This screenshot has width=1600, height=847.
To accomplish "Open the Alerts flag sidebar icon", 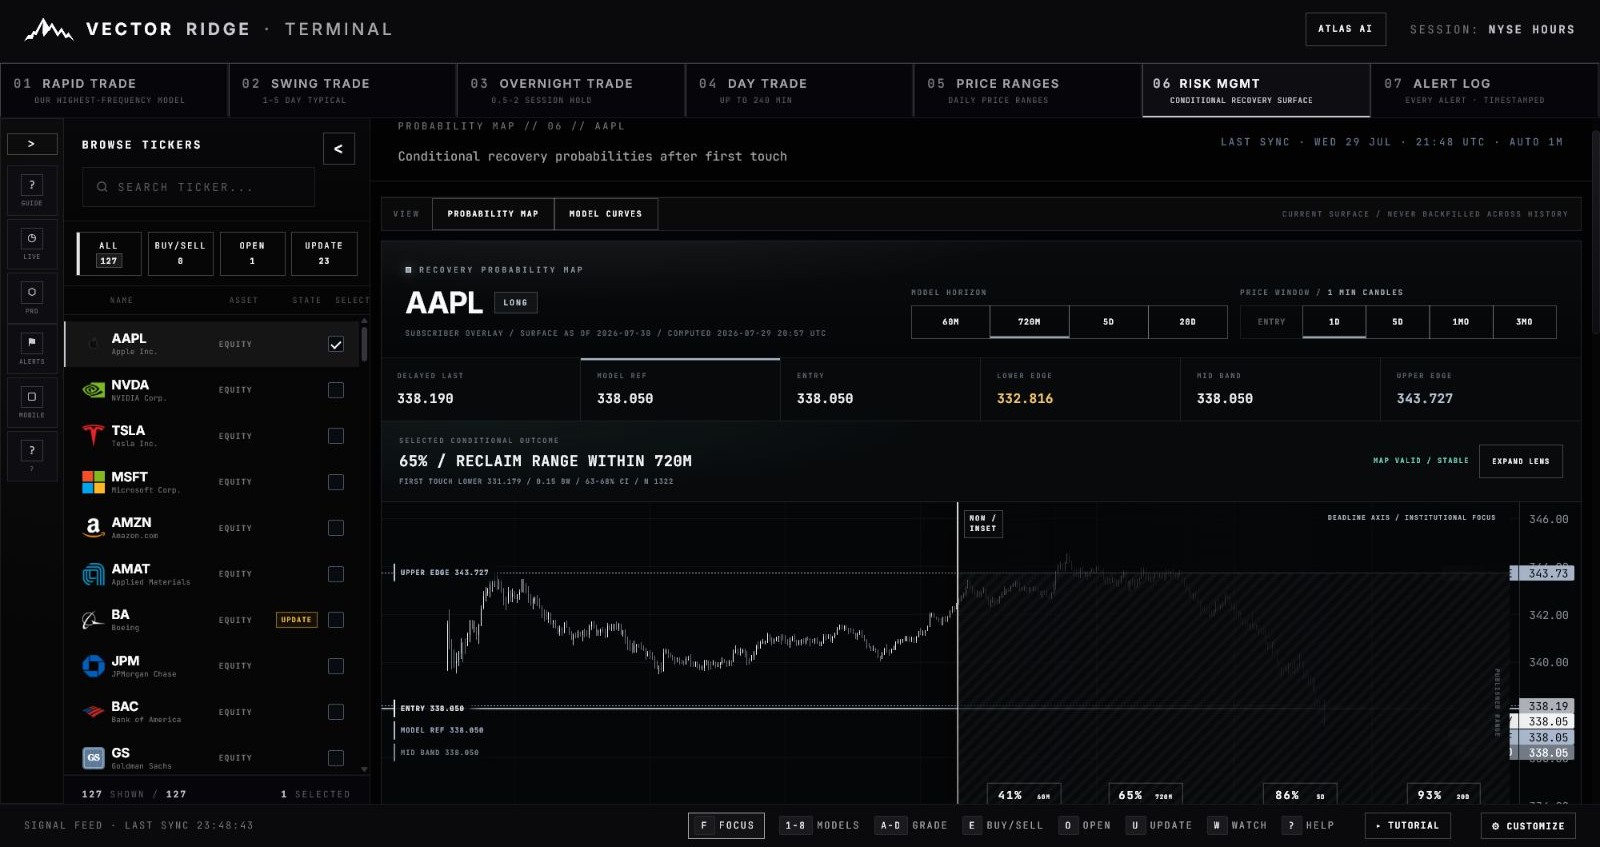I will (32, 349).
